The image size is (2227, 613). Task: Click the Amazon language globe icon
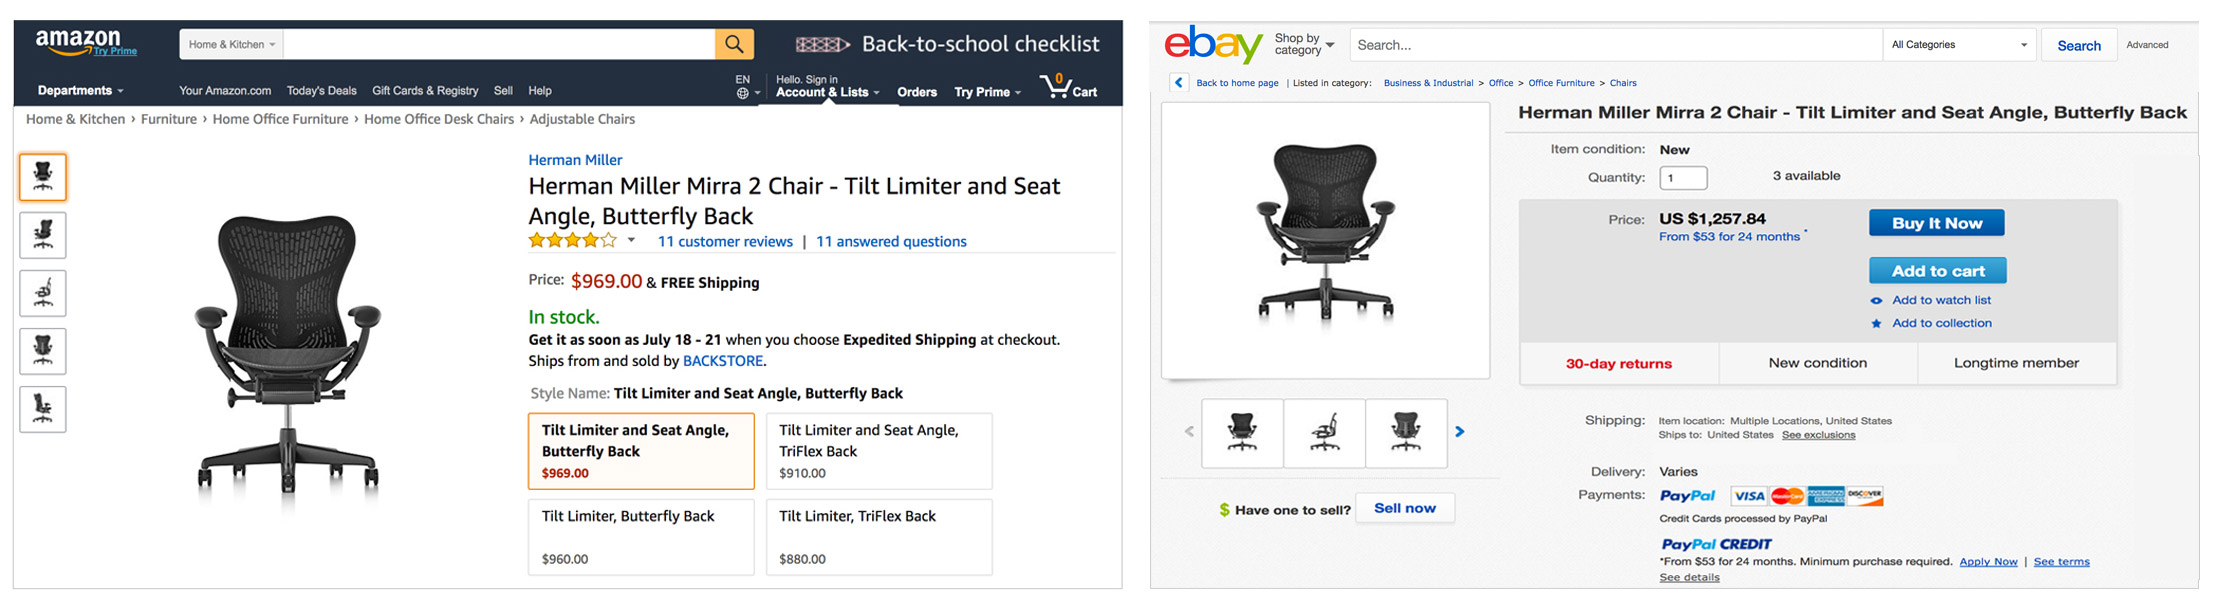743,93
